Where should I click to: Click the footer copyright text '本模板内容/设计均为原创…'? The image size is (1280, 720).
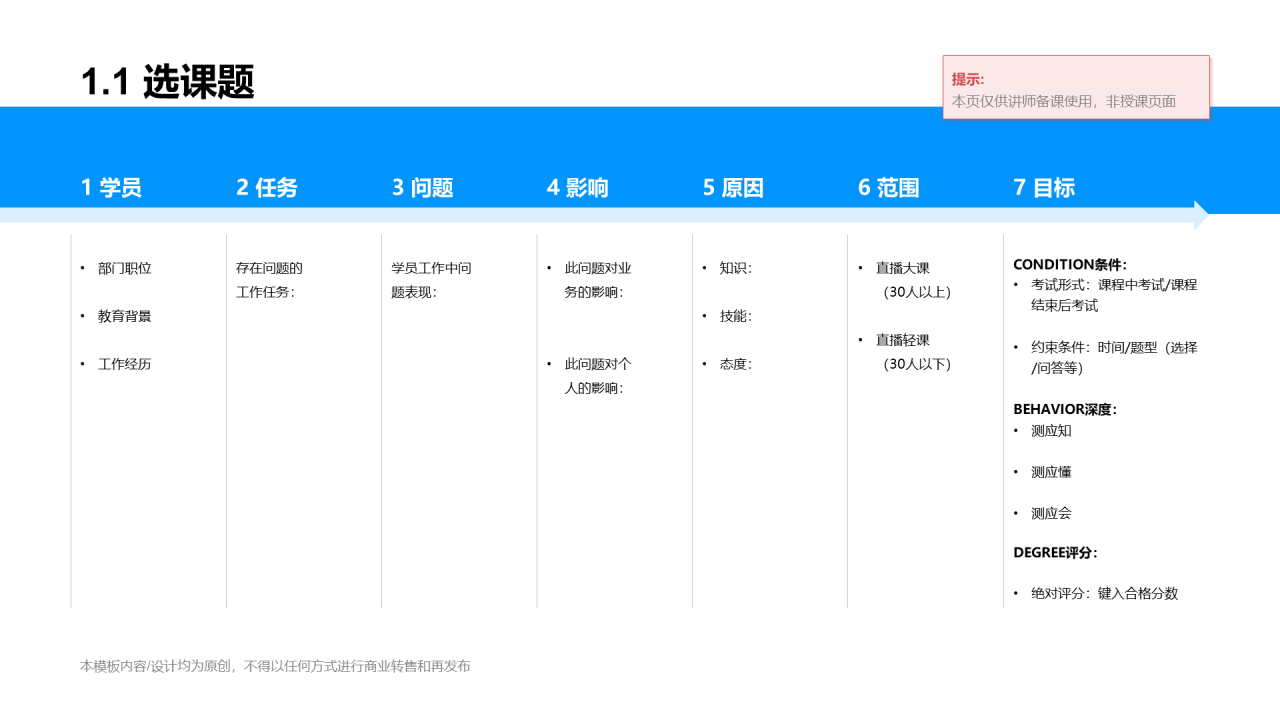[x=275, y=666]
